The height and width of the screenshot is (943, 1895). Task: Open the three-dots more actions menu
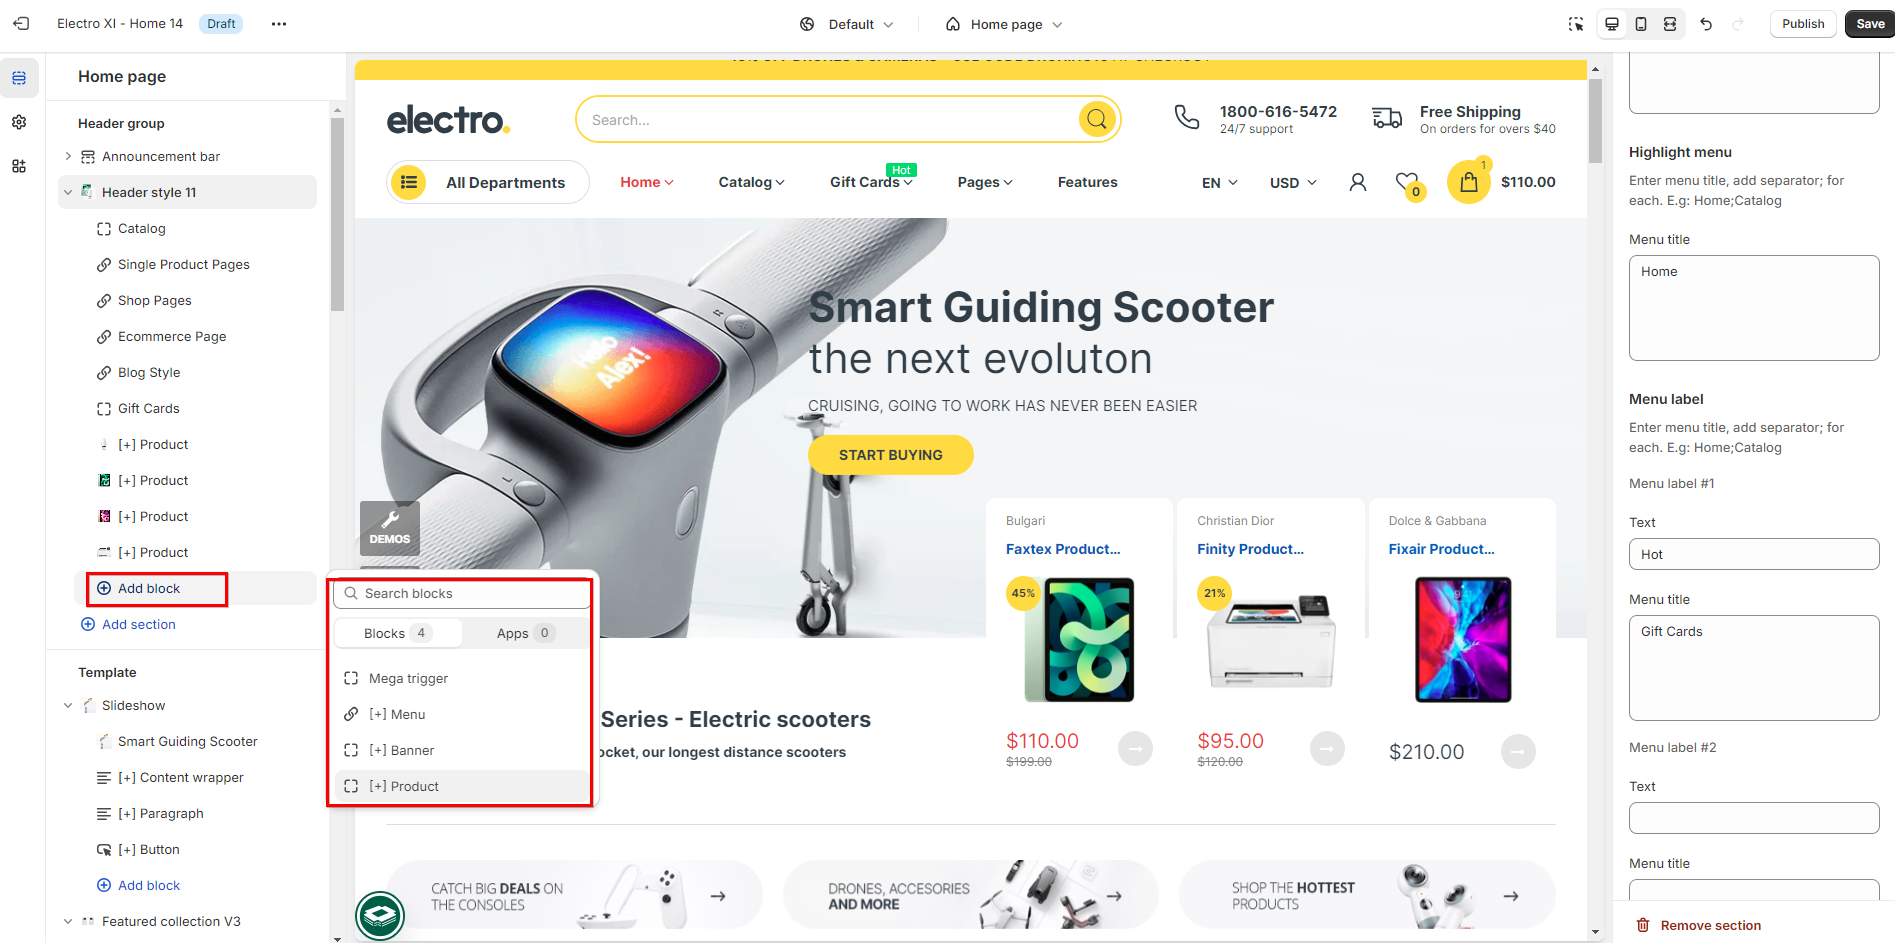[279, 24]
